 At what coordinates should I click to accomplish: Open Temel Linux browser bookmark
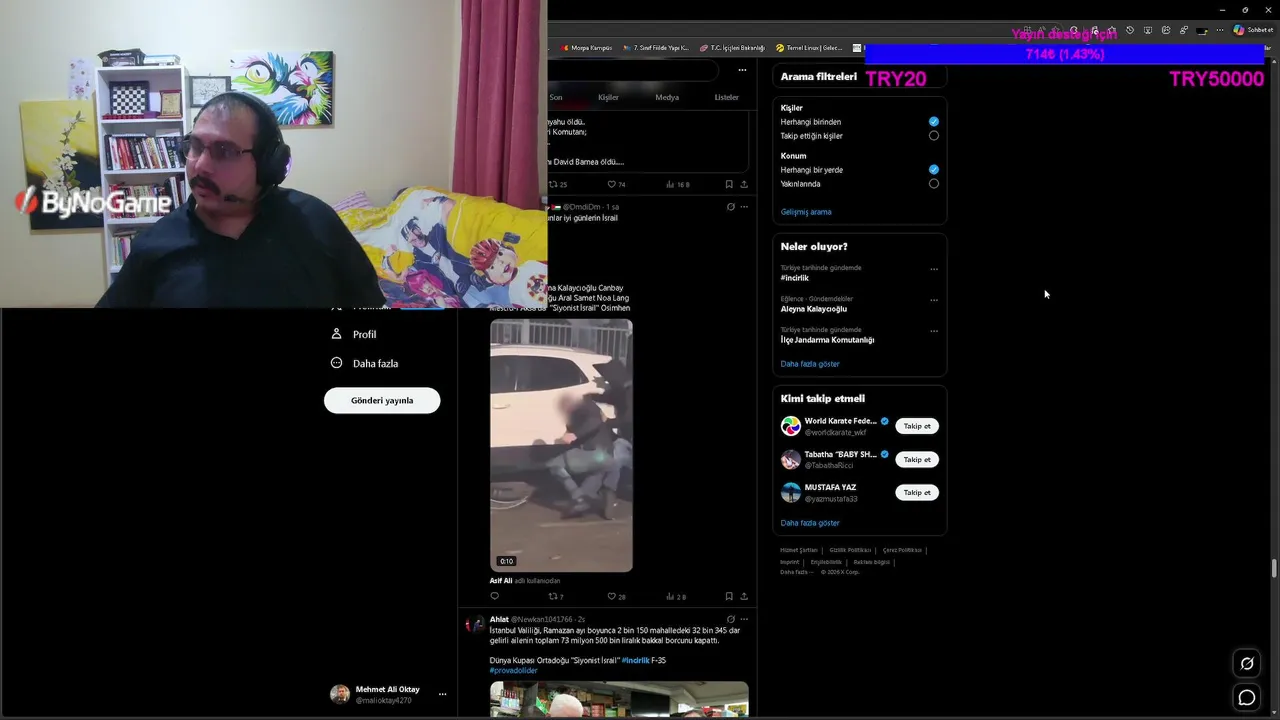pyautogui.click(x=810, y=48)
